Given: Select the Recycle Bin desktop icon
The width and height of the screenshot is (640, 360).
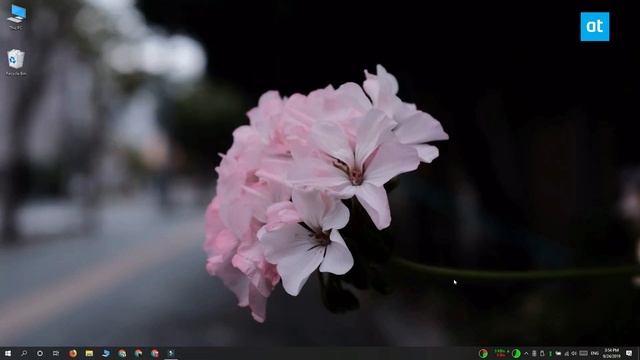Looking at the screenshot, I should click(x=16, y=62).
